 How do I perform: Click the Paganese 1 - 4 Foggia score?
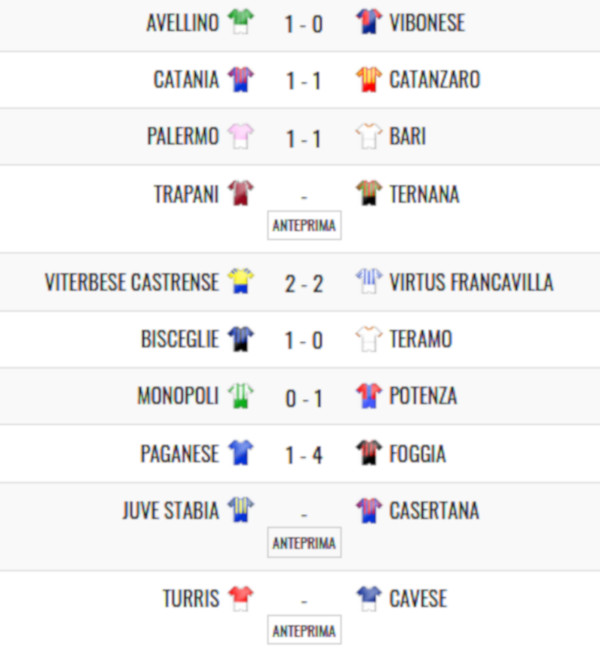point(304,455)
